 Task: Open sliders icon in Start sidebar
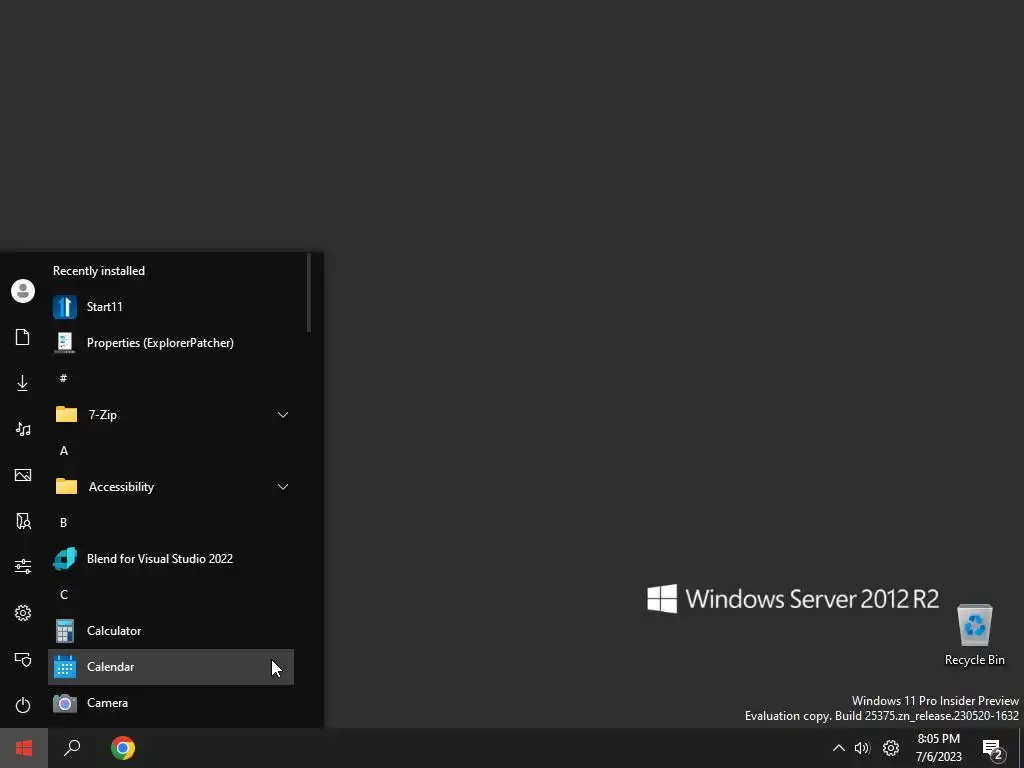pyautogui.click(x=23, y=566)
